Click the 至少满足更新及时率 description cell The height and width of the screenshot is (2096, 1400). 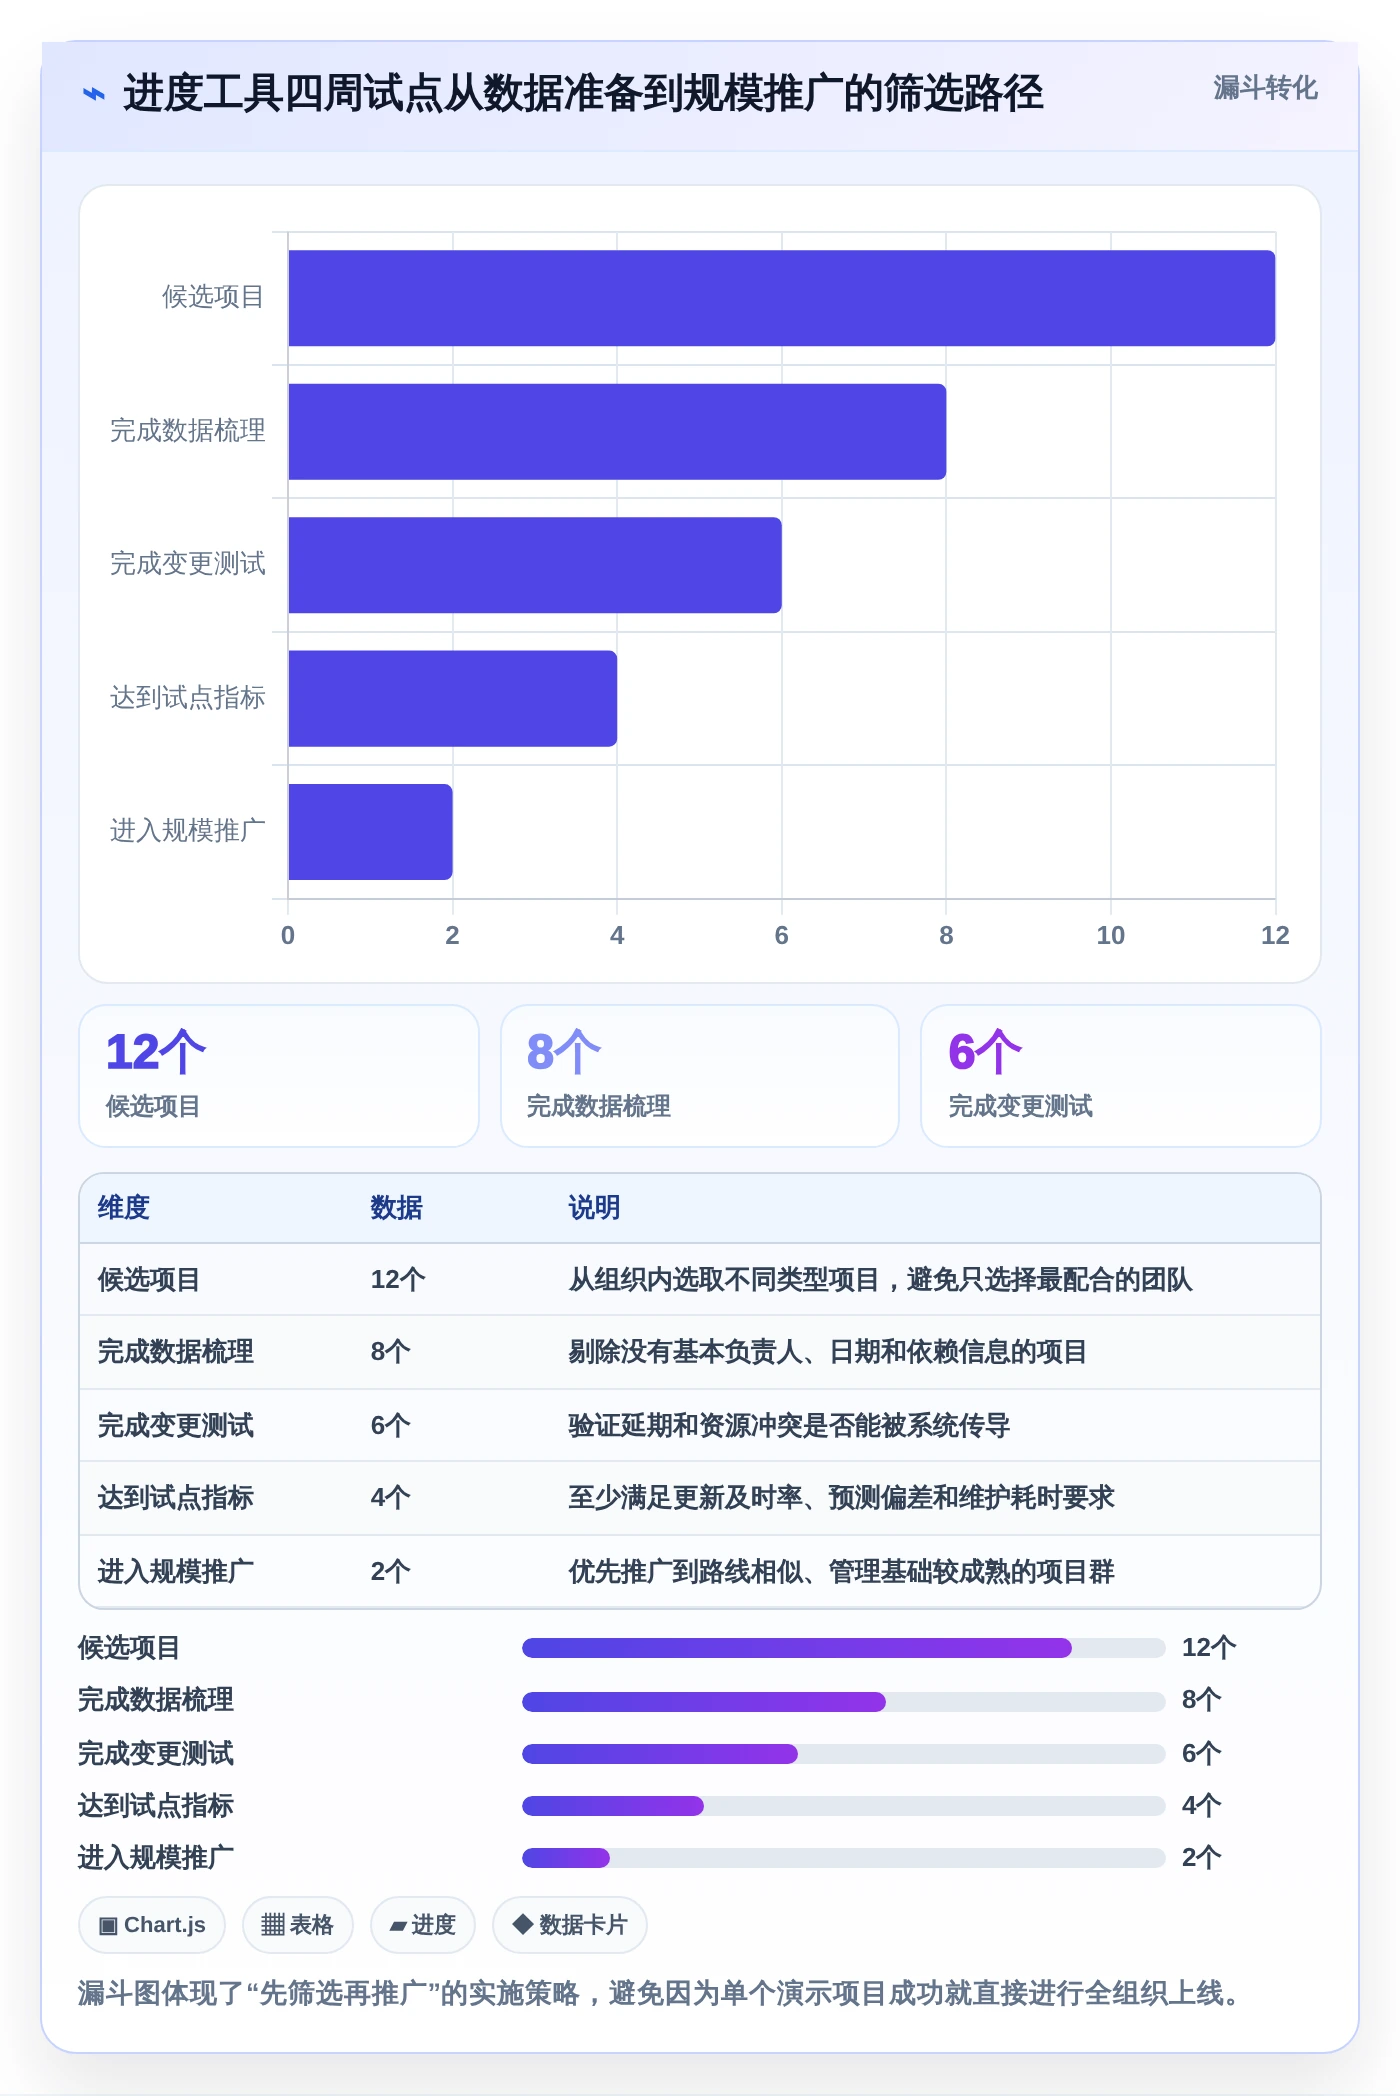click(x=841, y=1498)
